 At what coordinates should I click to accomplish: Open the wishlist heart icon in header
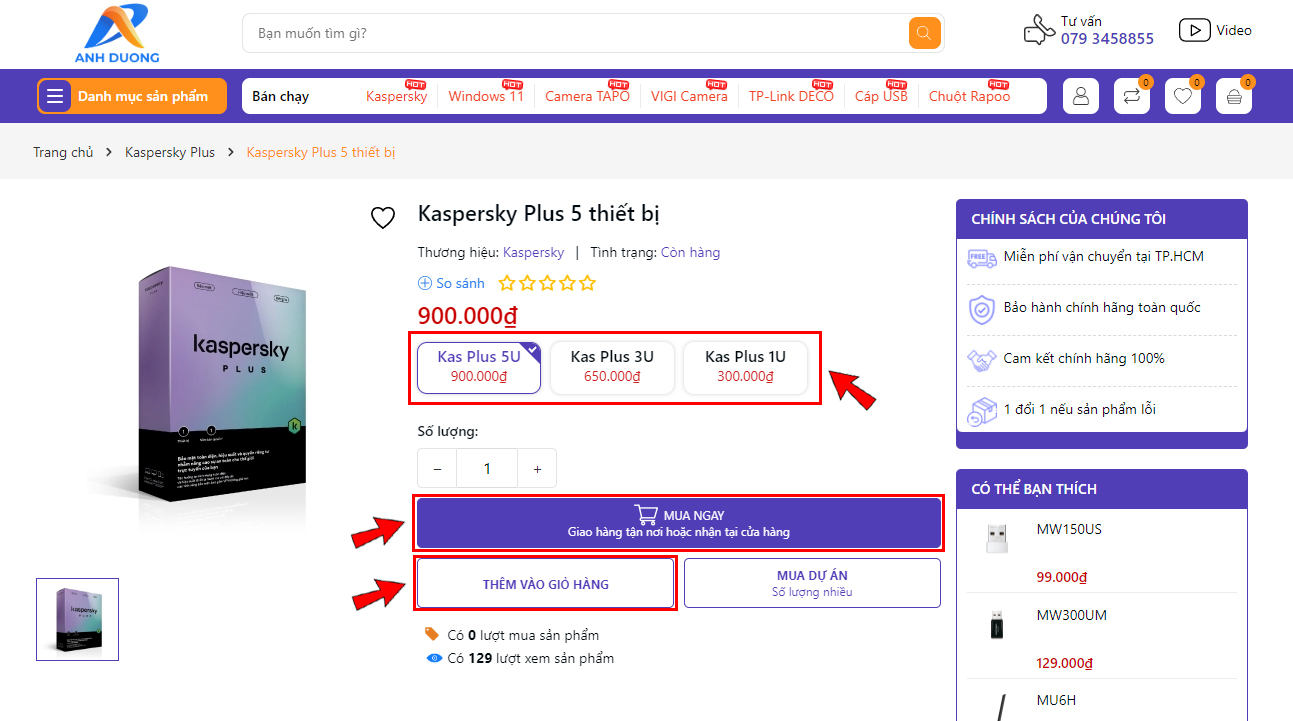[x=1183, y=96]
